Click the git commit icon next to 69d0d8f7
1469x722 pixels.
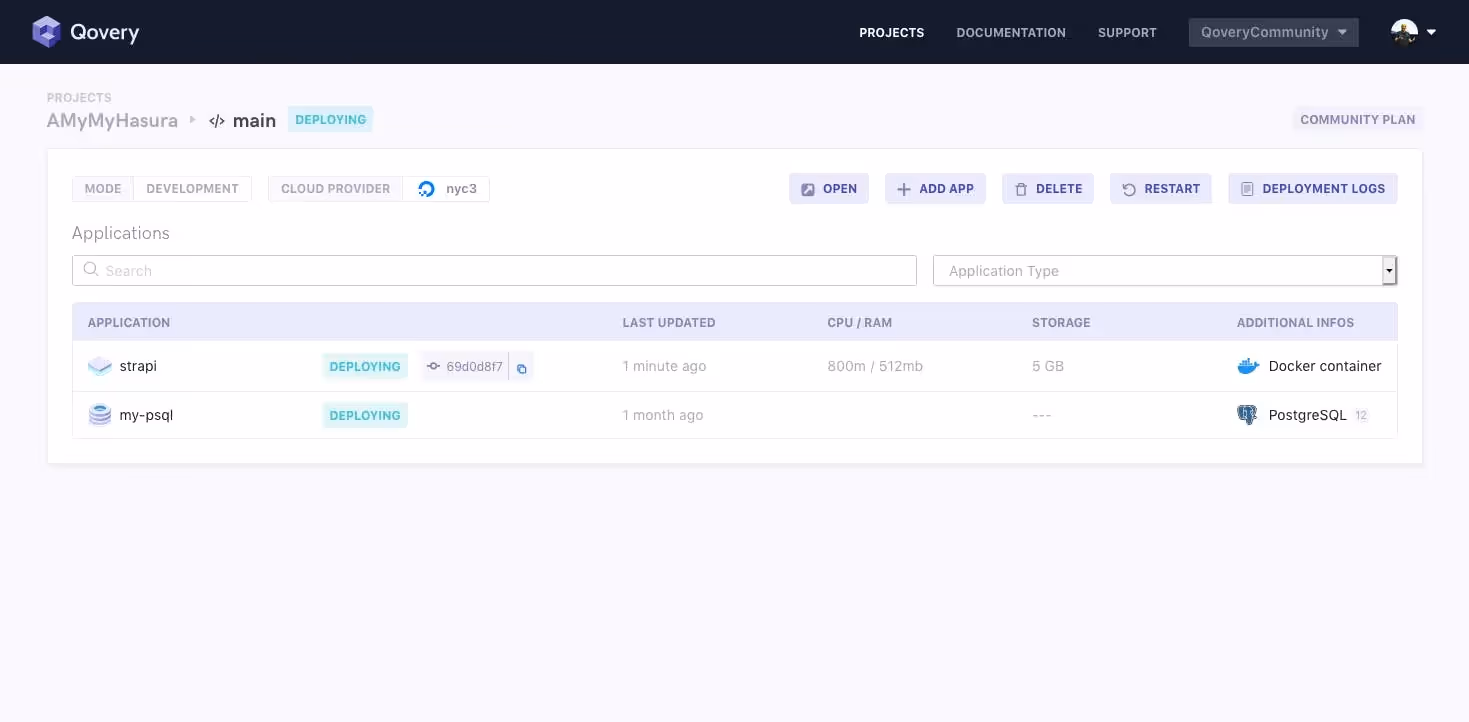(434, 367)
